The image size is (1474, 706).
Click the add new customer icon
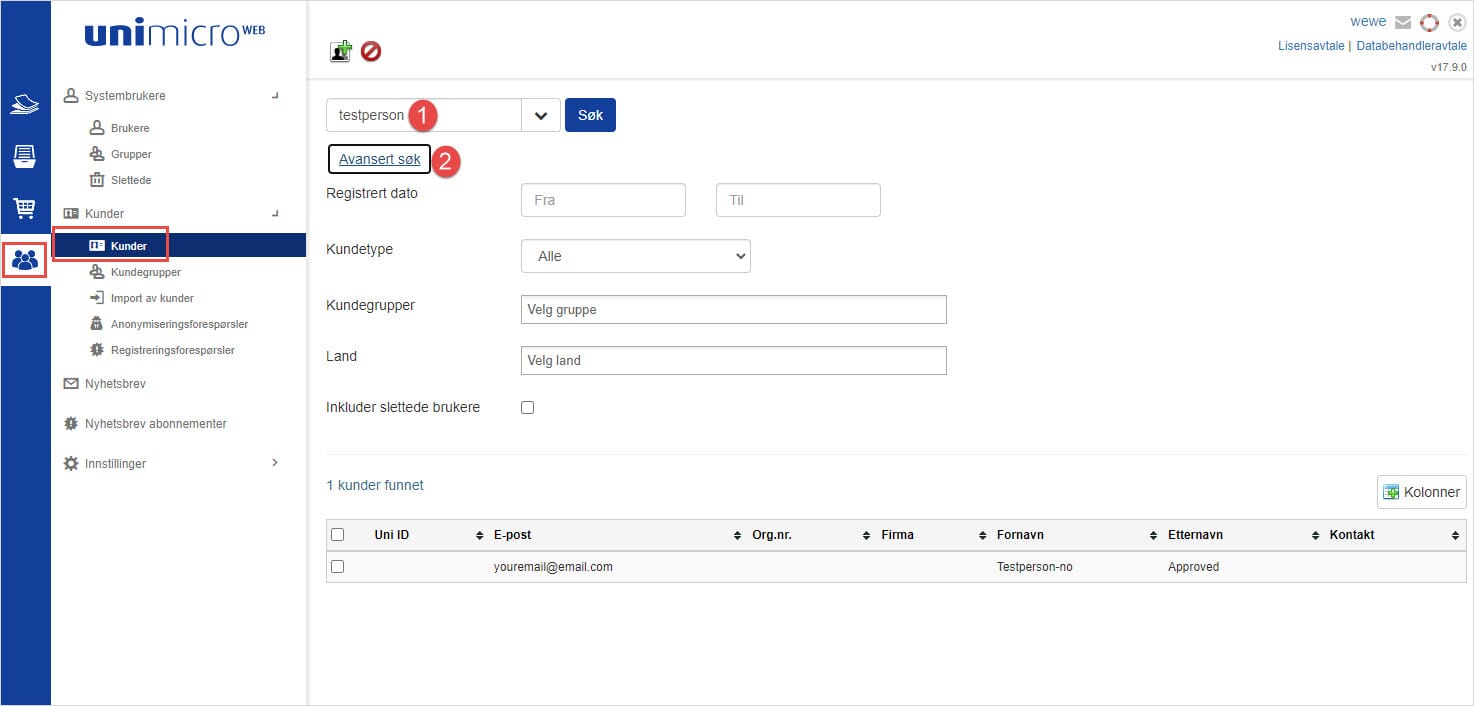point(341,51)
